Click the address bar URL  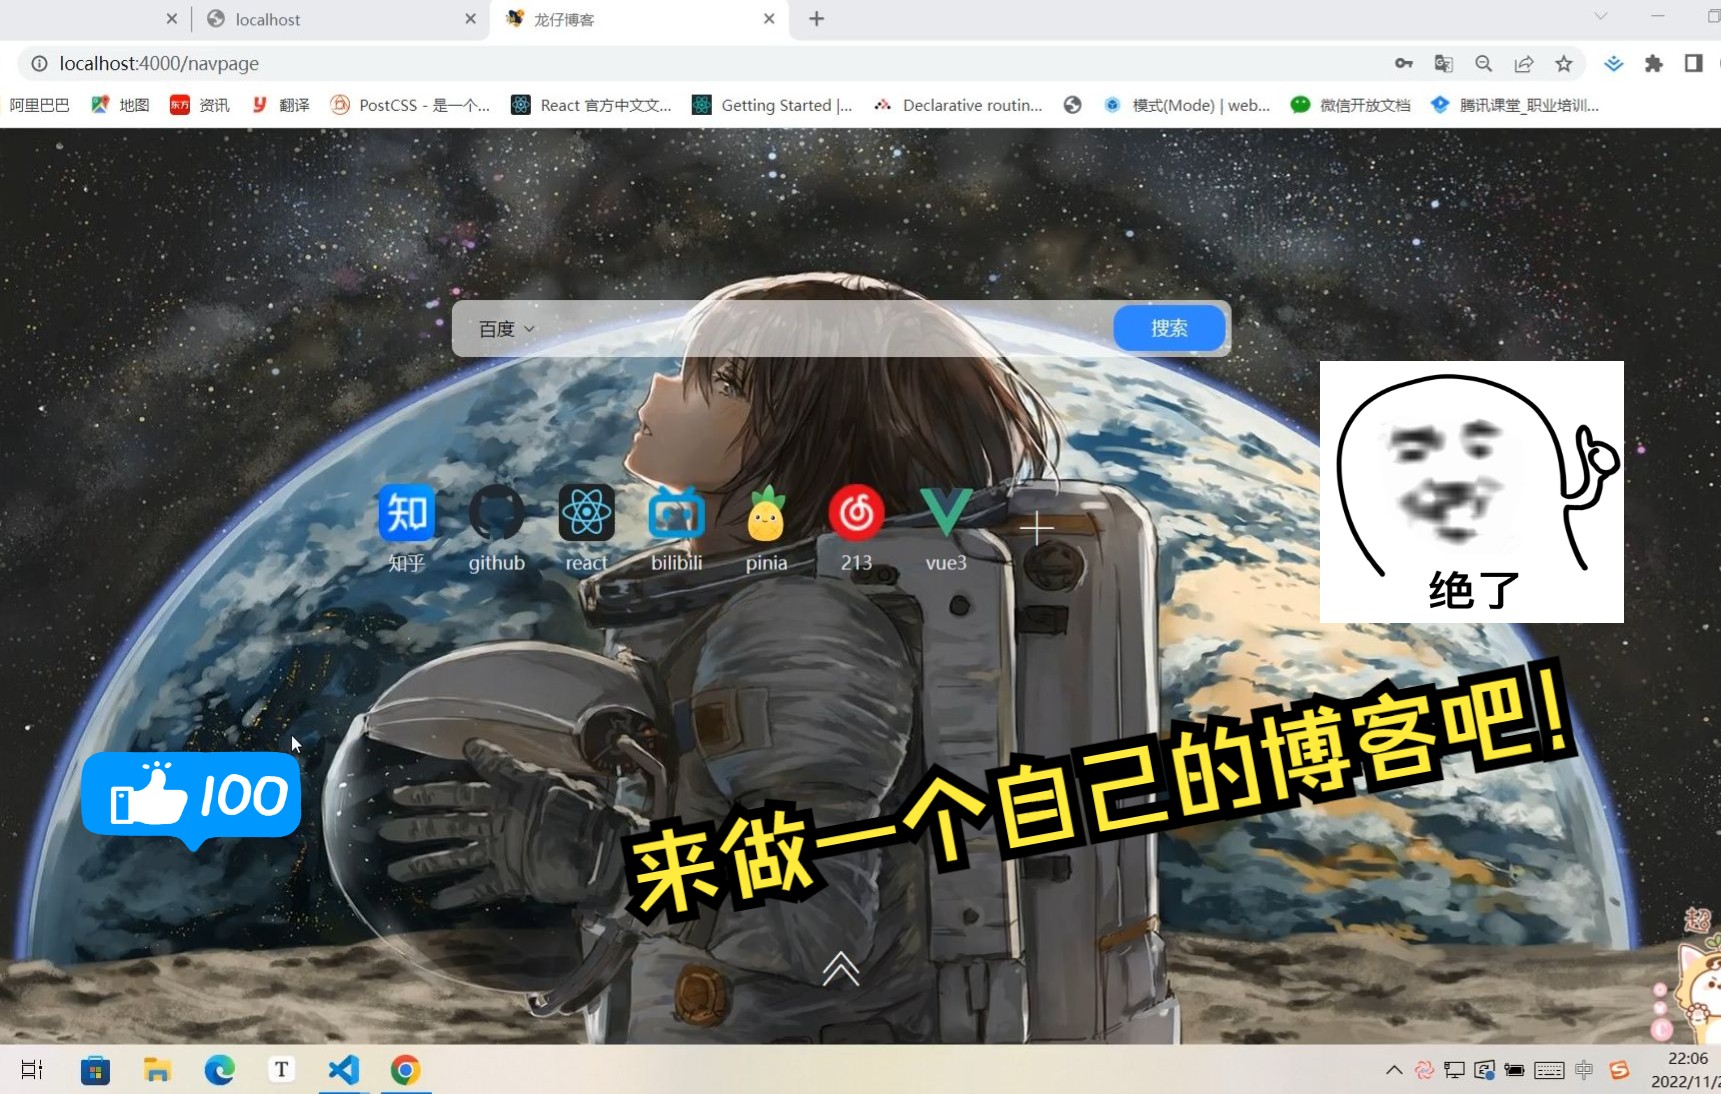click(159, 64)
